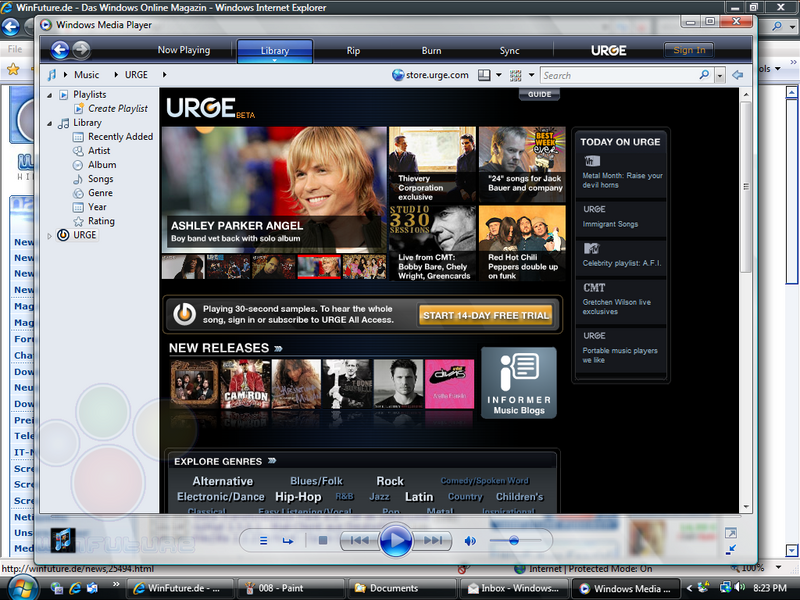Open the GUIDE button above the banner
Image resolution: width=800 pixels, height=600 pixels.
[539, 94]
